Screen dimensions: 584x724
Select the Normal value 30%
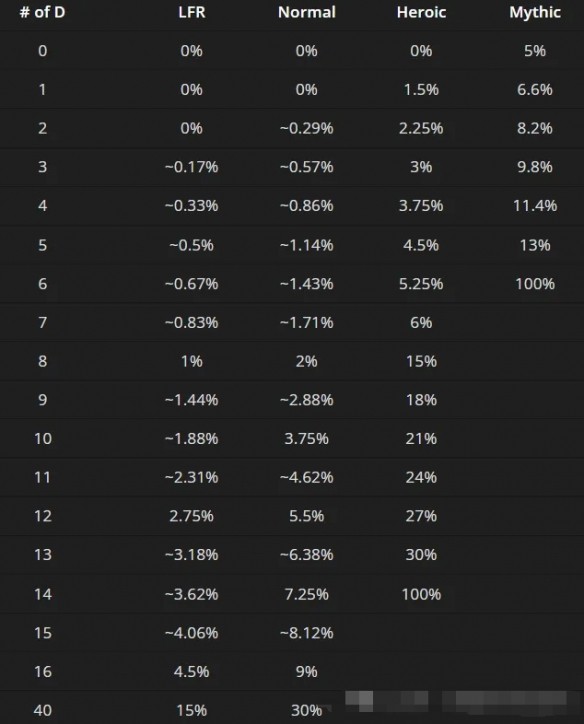(x=307, y=710)
